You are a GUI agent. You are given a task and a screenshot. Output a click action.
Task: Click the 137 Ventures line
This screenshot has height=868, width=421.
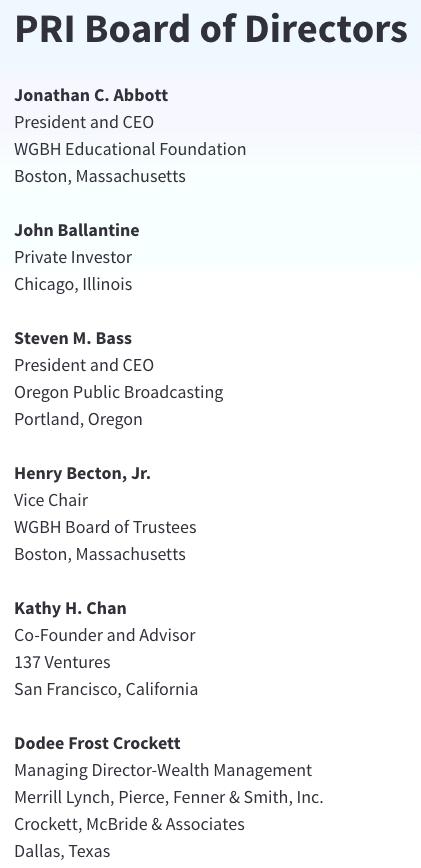point(63,662)
